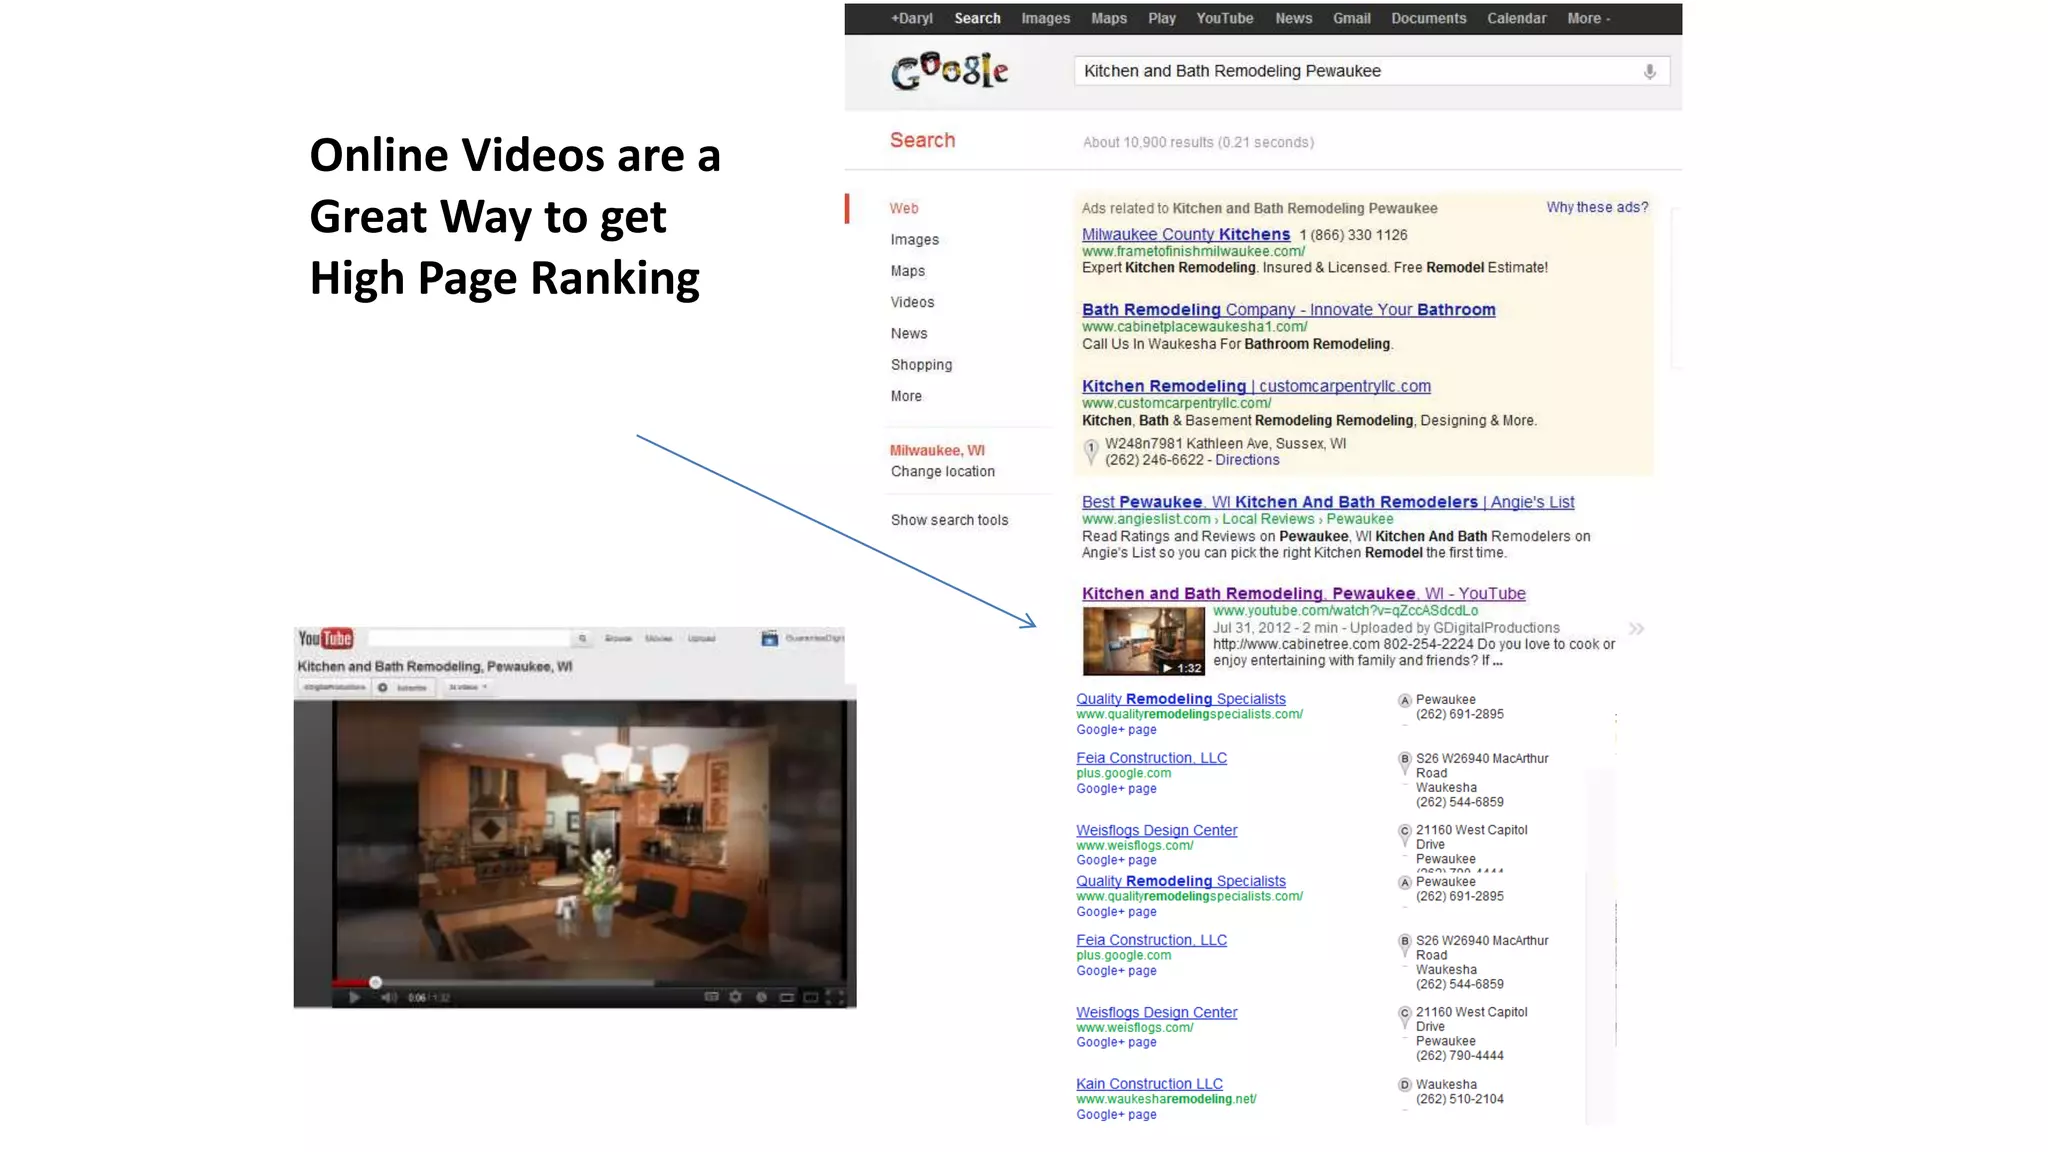Open Google+ page under Kain Construction

pyautogui.click(x=1116, y=1114)
